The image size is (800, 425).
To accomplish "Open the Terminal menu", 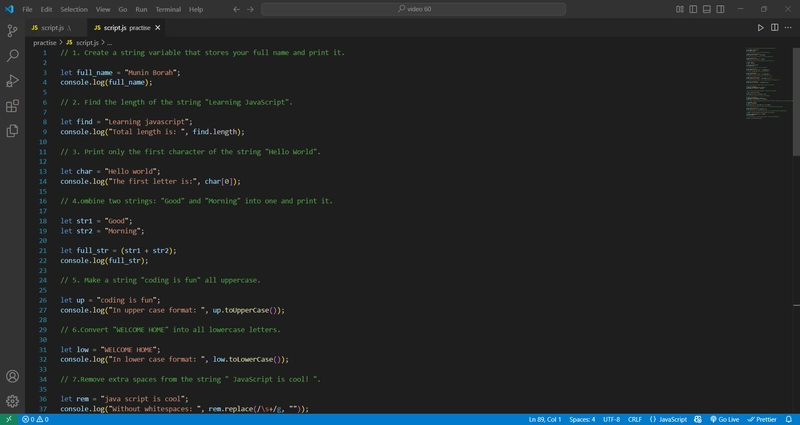I will (168, 9).
